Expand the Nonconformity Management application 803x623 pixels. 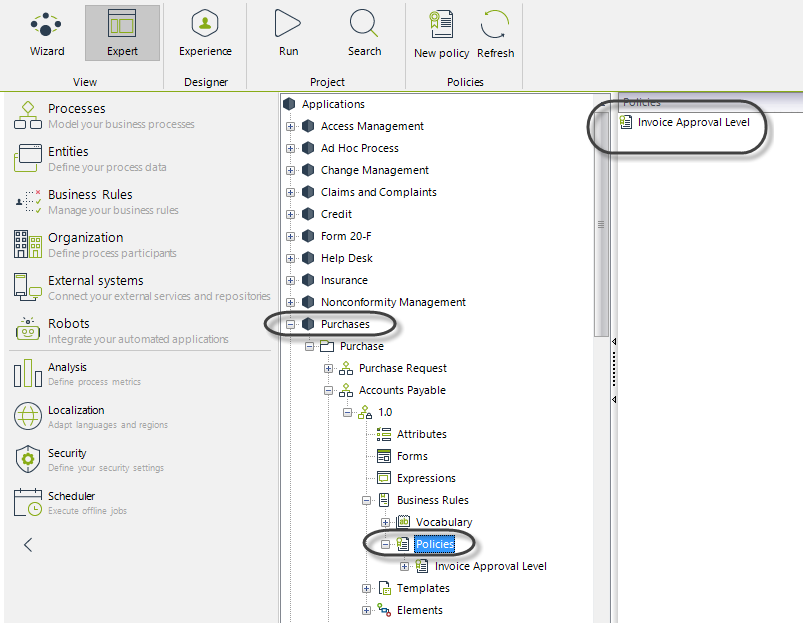coord(290,303)
